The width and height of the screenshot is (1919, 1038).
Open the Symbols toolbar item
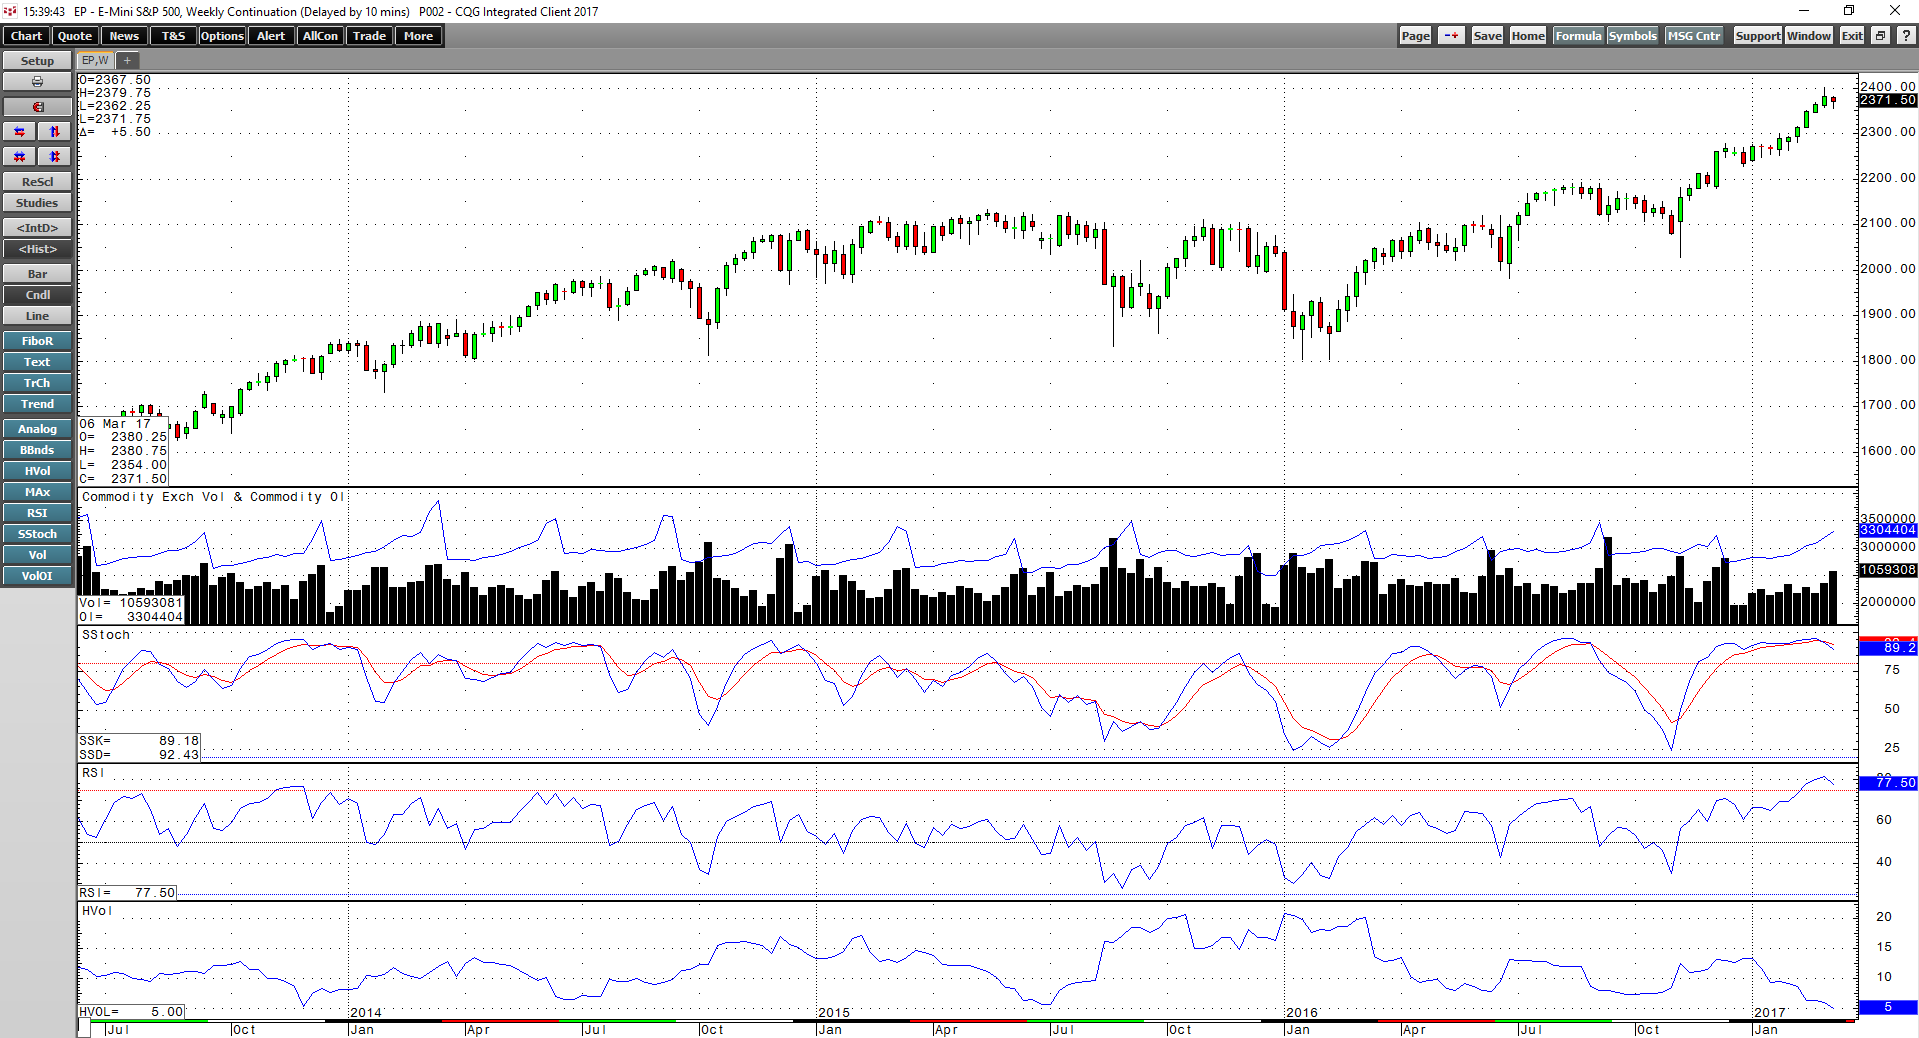coord(1632,36)
